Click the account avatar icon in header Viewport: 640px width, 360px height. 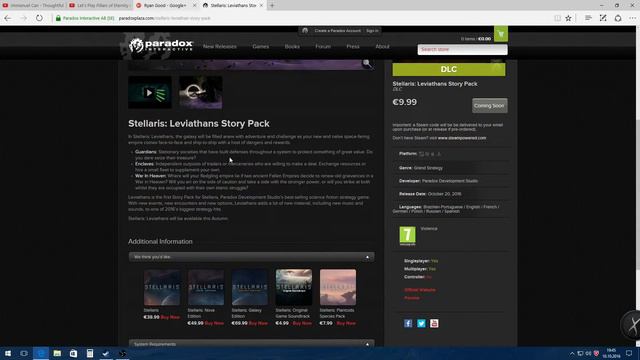[305, 31]
